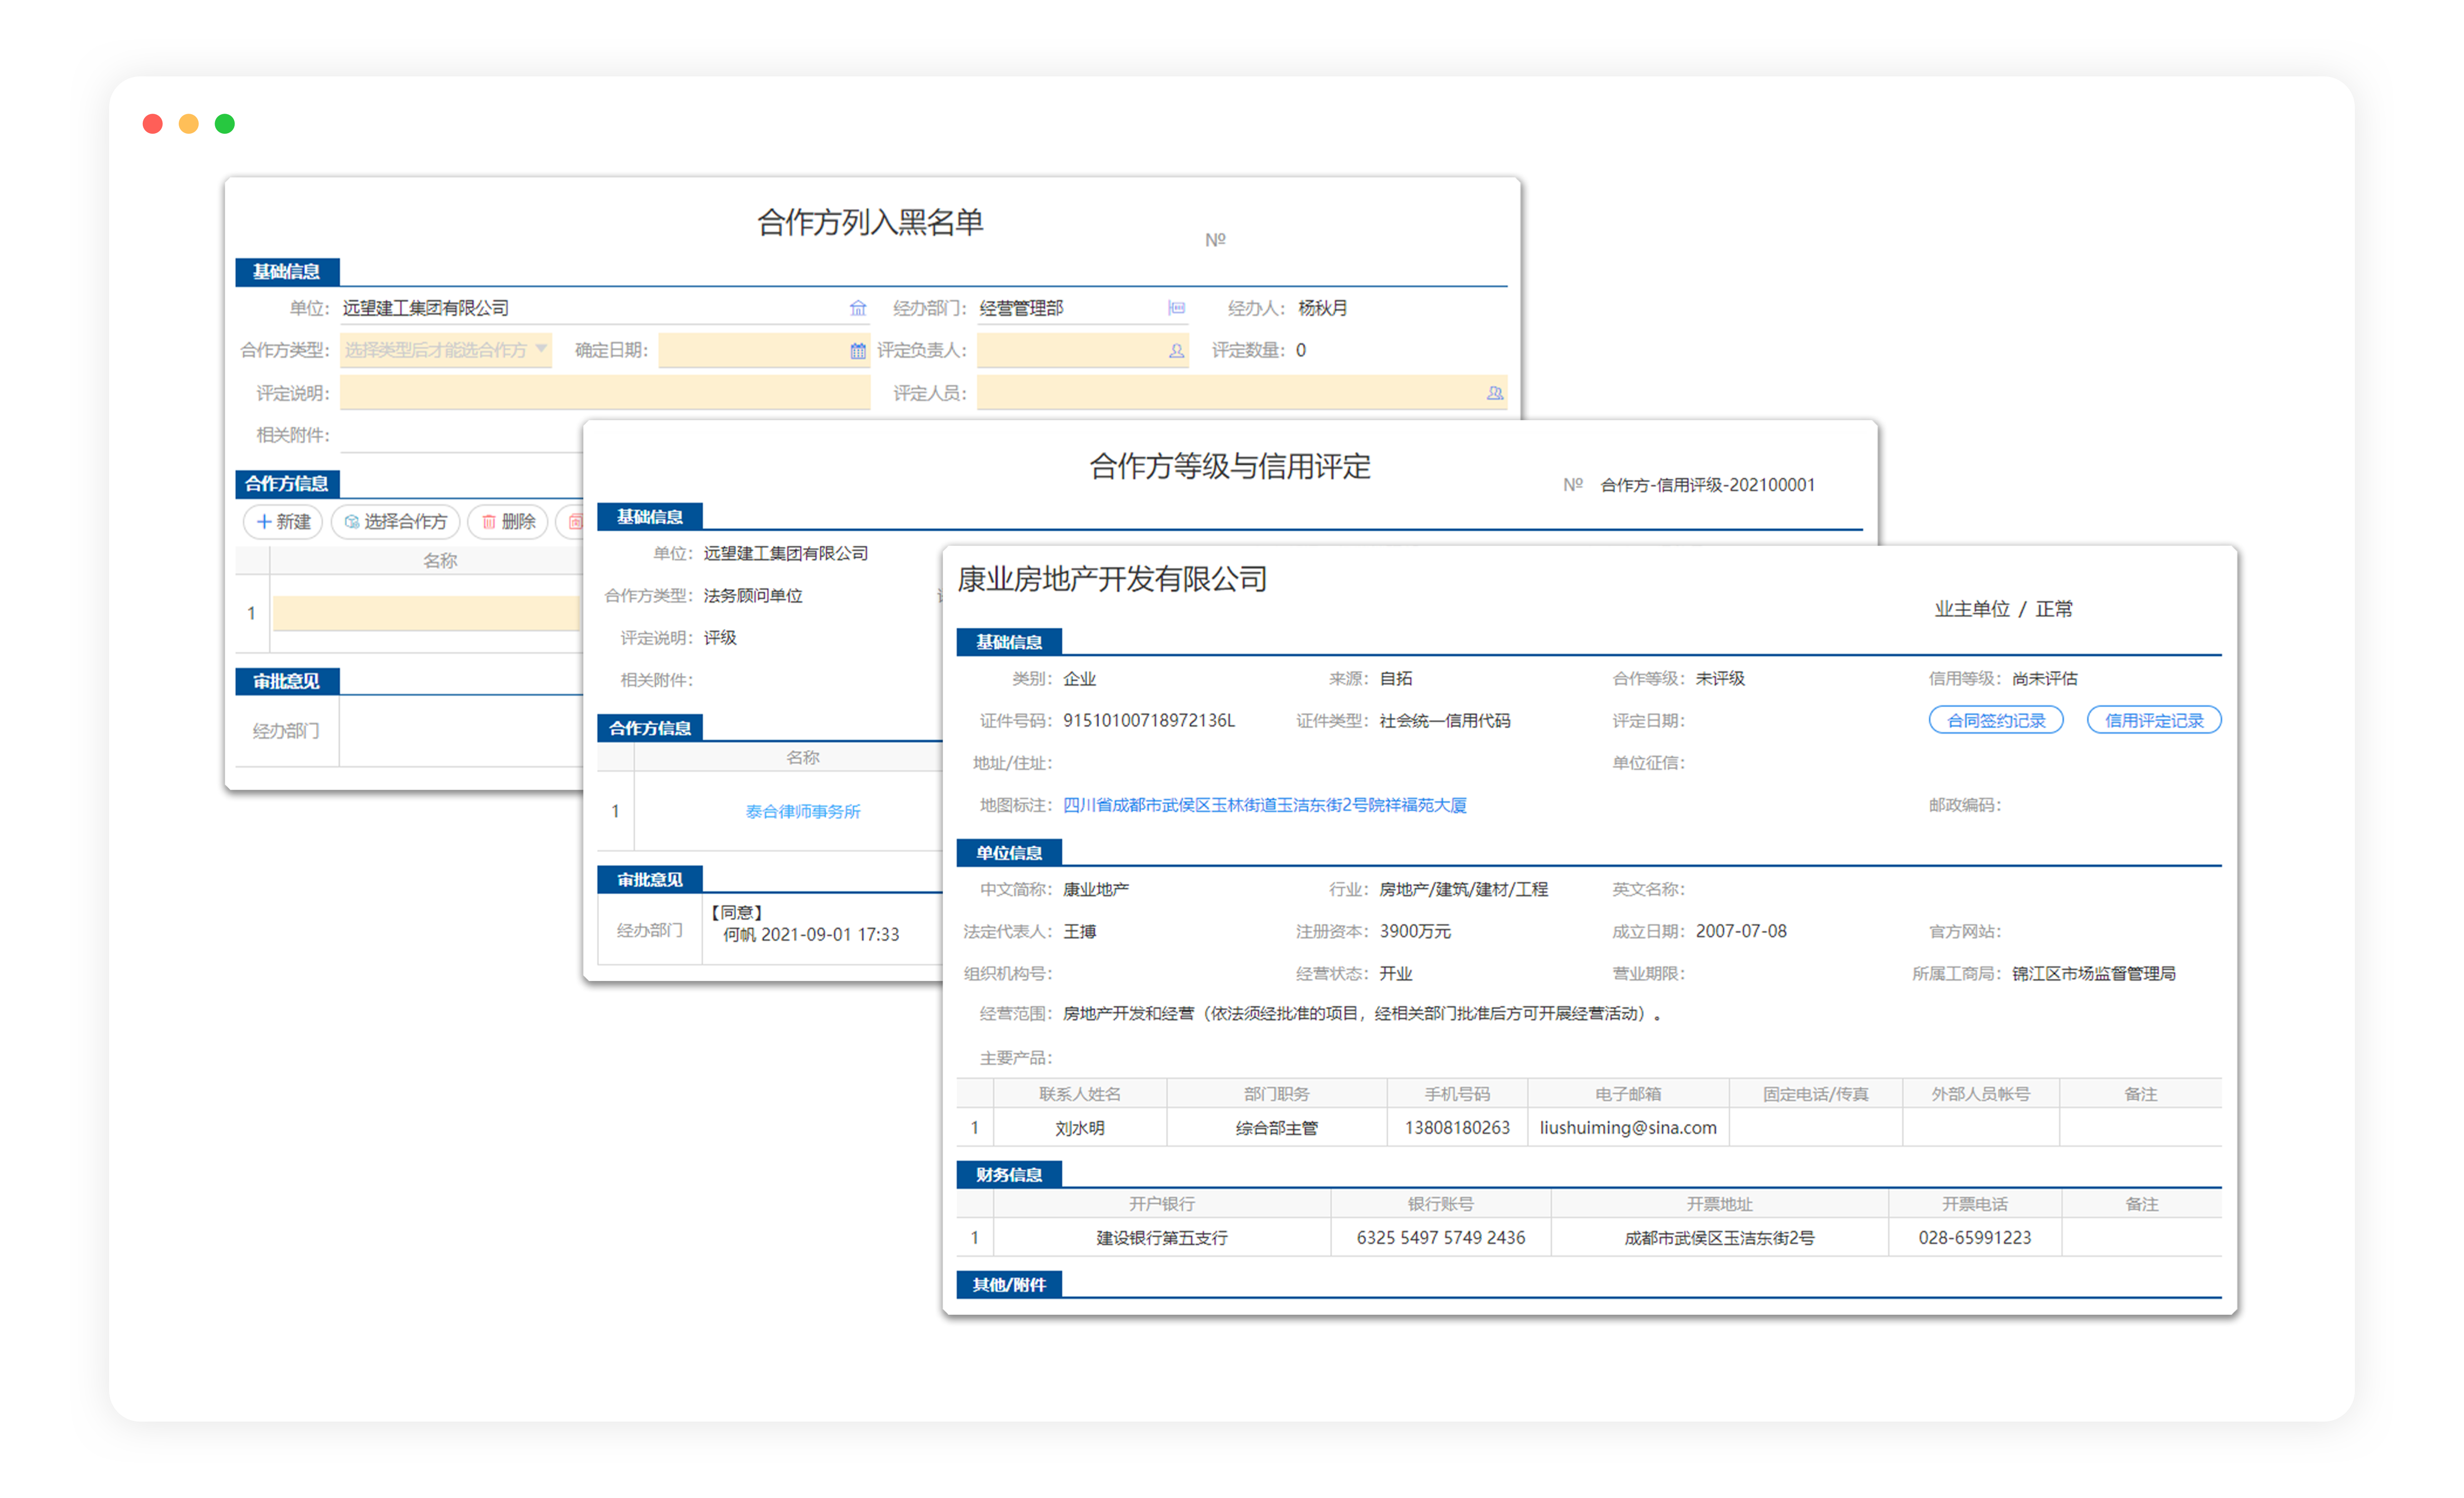Click the 经办人 value 杨秋月
This screenshot has width=2464, height=1498.
point(1322,308)
